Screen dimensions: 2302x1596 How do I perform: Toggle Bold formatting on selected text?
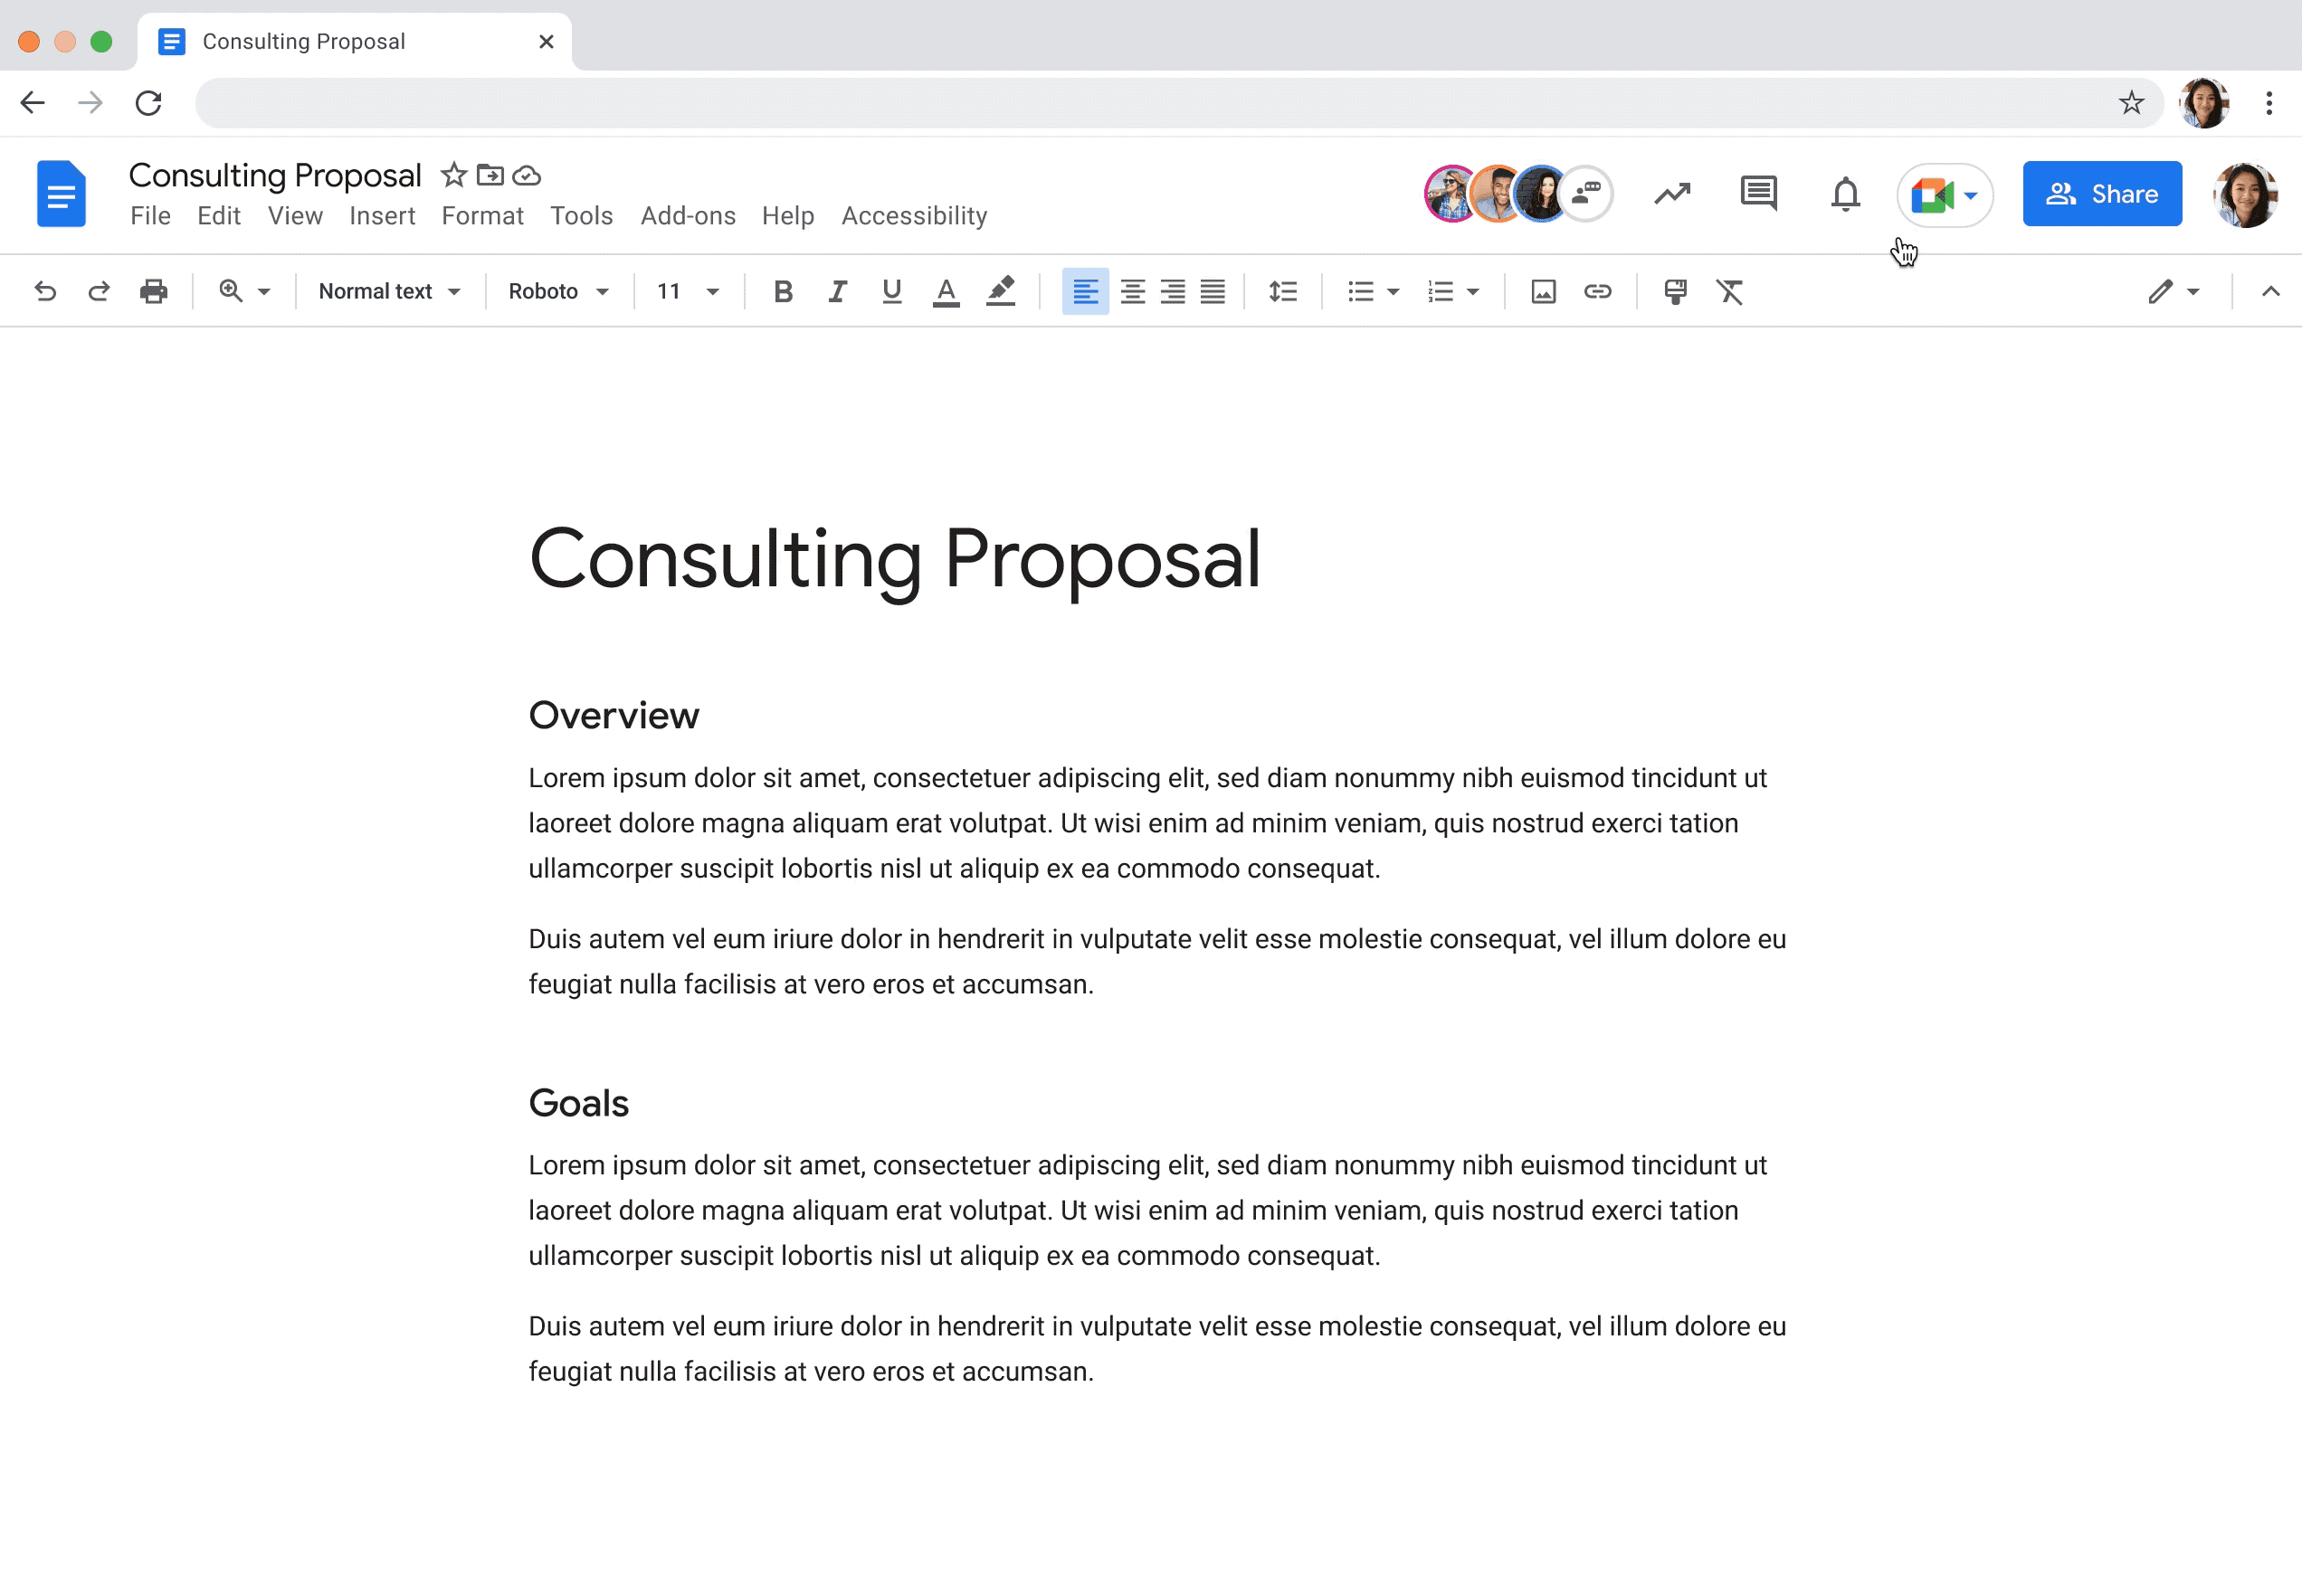(782, 290)
